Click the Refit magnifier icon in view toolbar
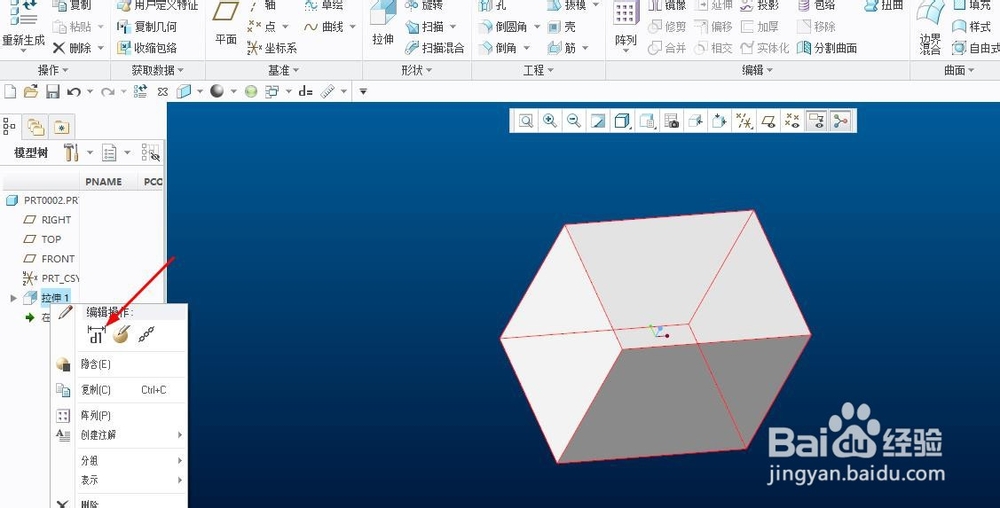 coord(526,121)
